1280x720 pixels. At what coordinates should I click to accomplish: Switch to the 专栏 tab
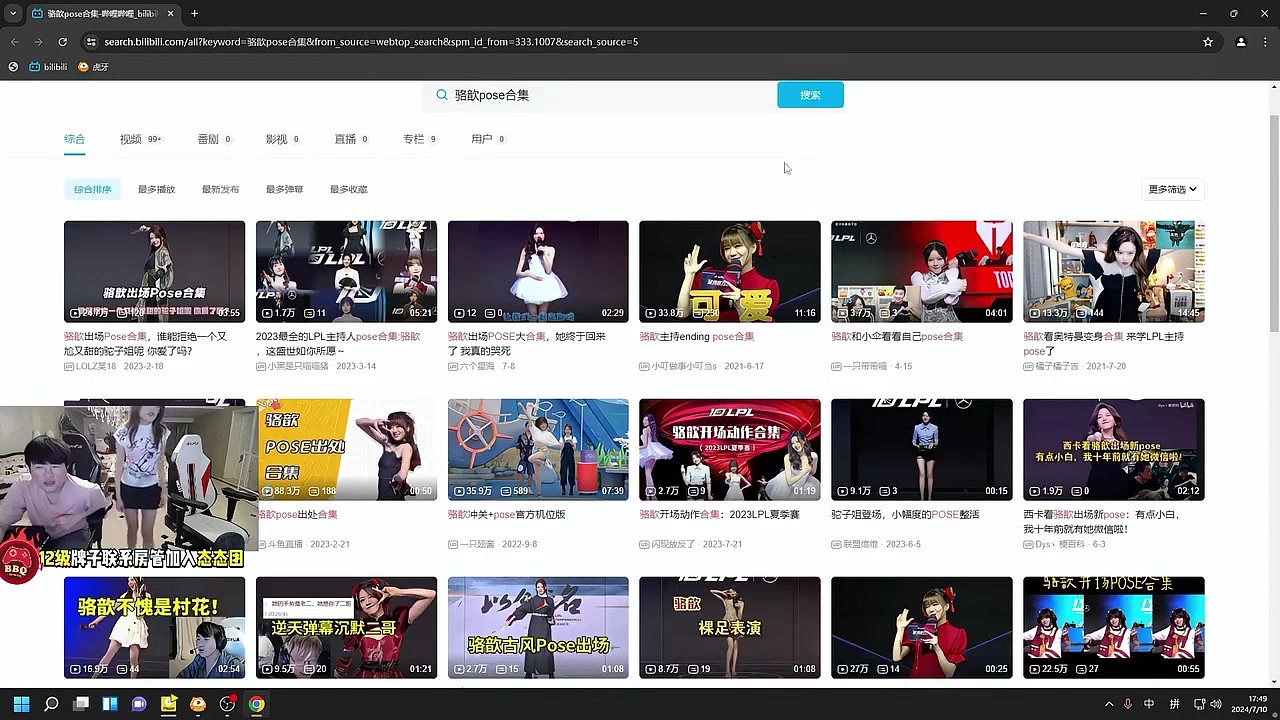[x=419, y=139]
